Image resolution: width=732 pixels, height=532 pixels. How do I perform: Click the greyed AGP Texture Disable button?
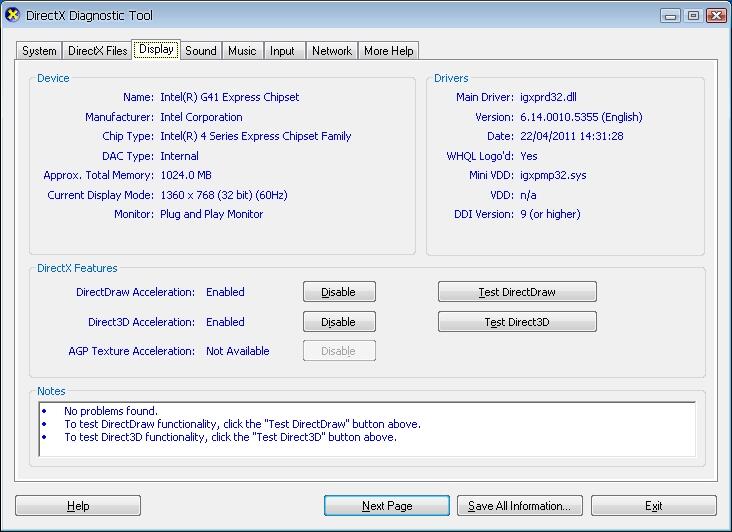[x=339, y=351]
